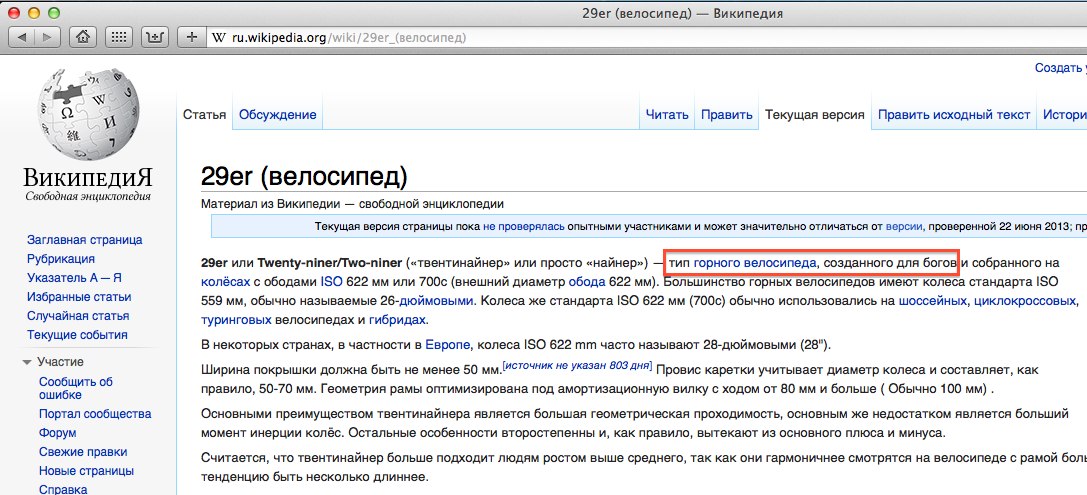Click the green zoom window button
1087x495 pixels.
tap(53, 12)
